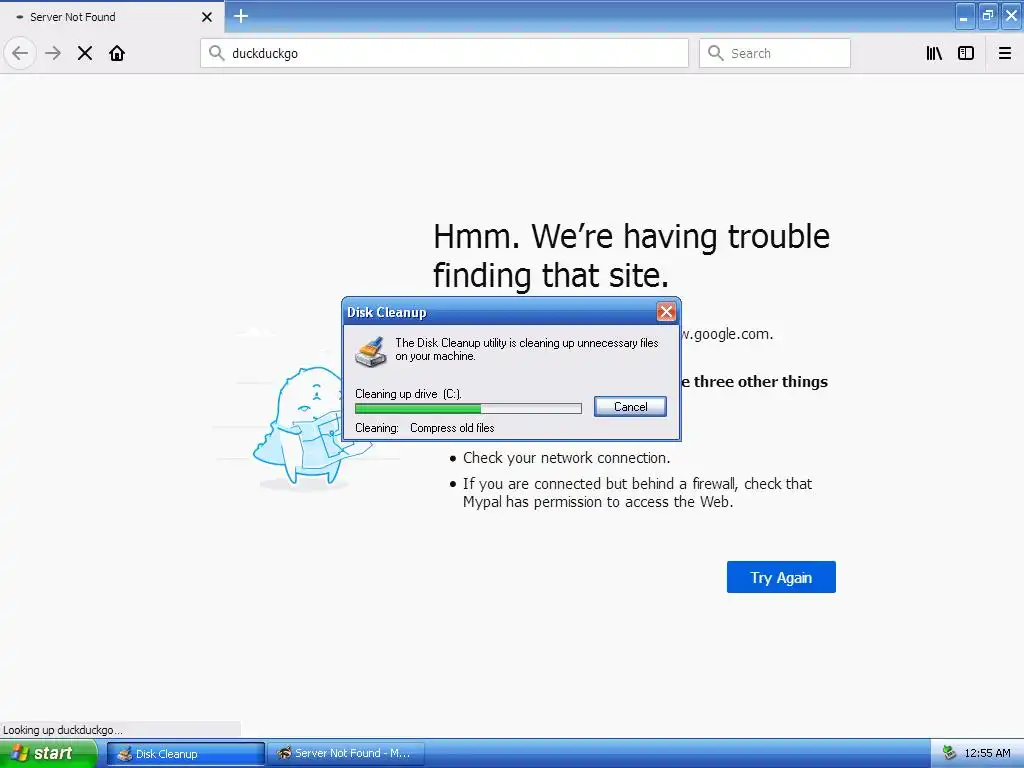This screenshot has width=1024, height=768.
Task: Open a new tab with plus
Action: tap(241, 16)
